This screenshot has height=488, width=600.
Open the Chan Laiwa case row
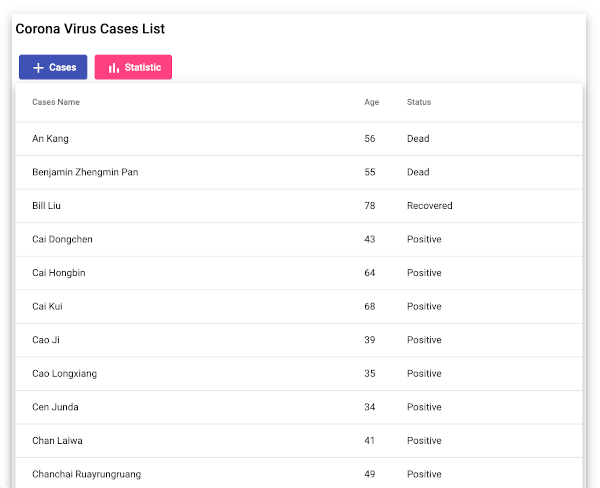(x=299, y=441)
